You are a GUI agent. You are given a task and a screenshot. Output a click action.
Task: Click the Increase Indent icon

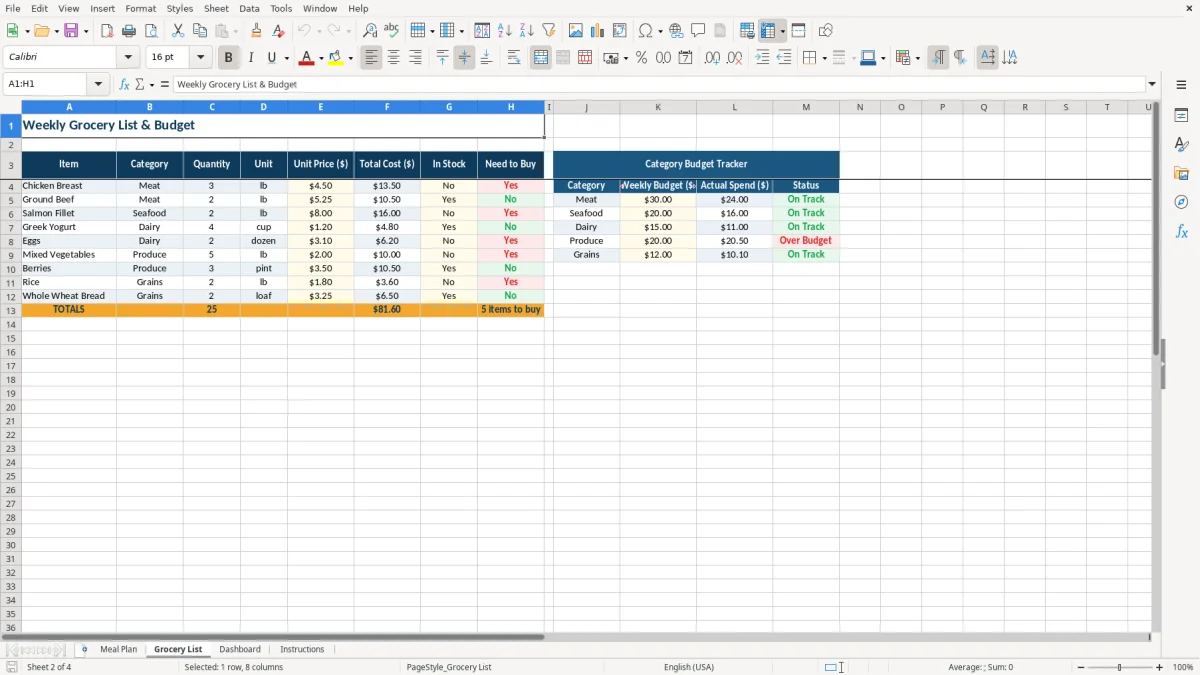click(762, 58)
